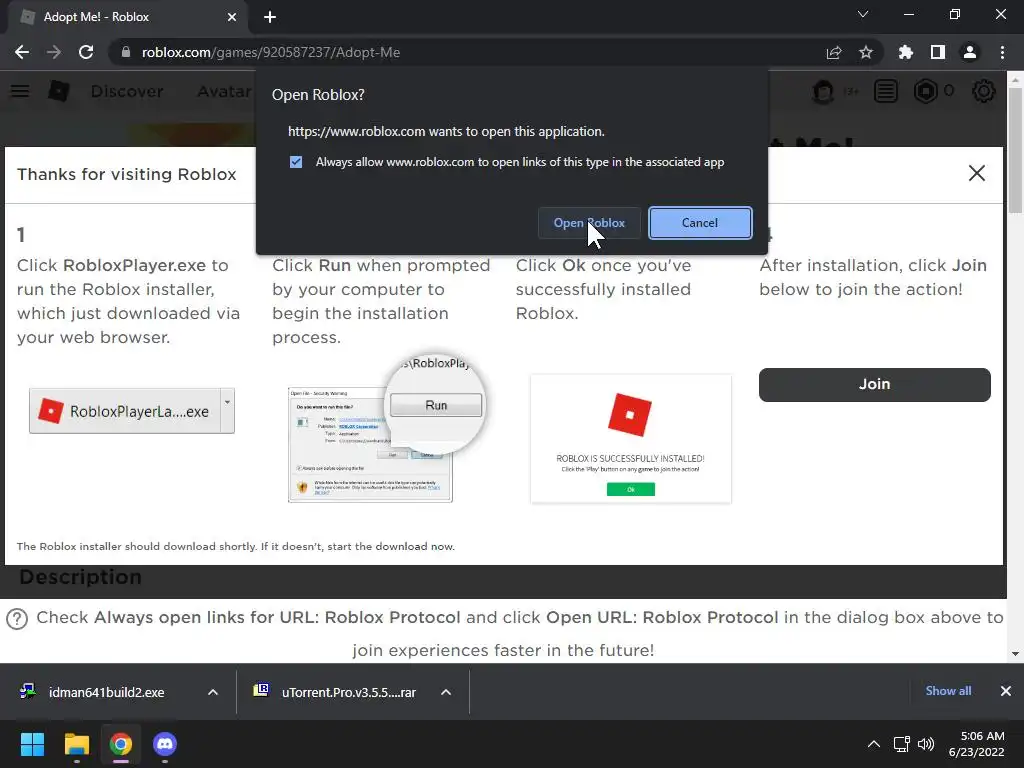
Task: Toggle the Chrome side panel icon
Action: (938, 52)
